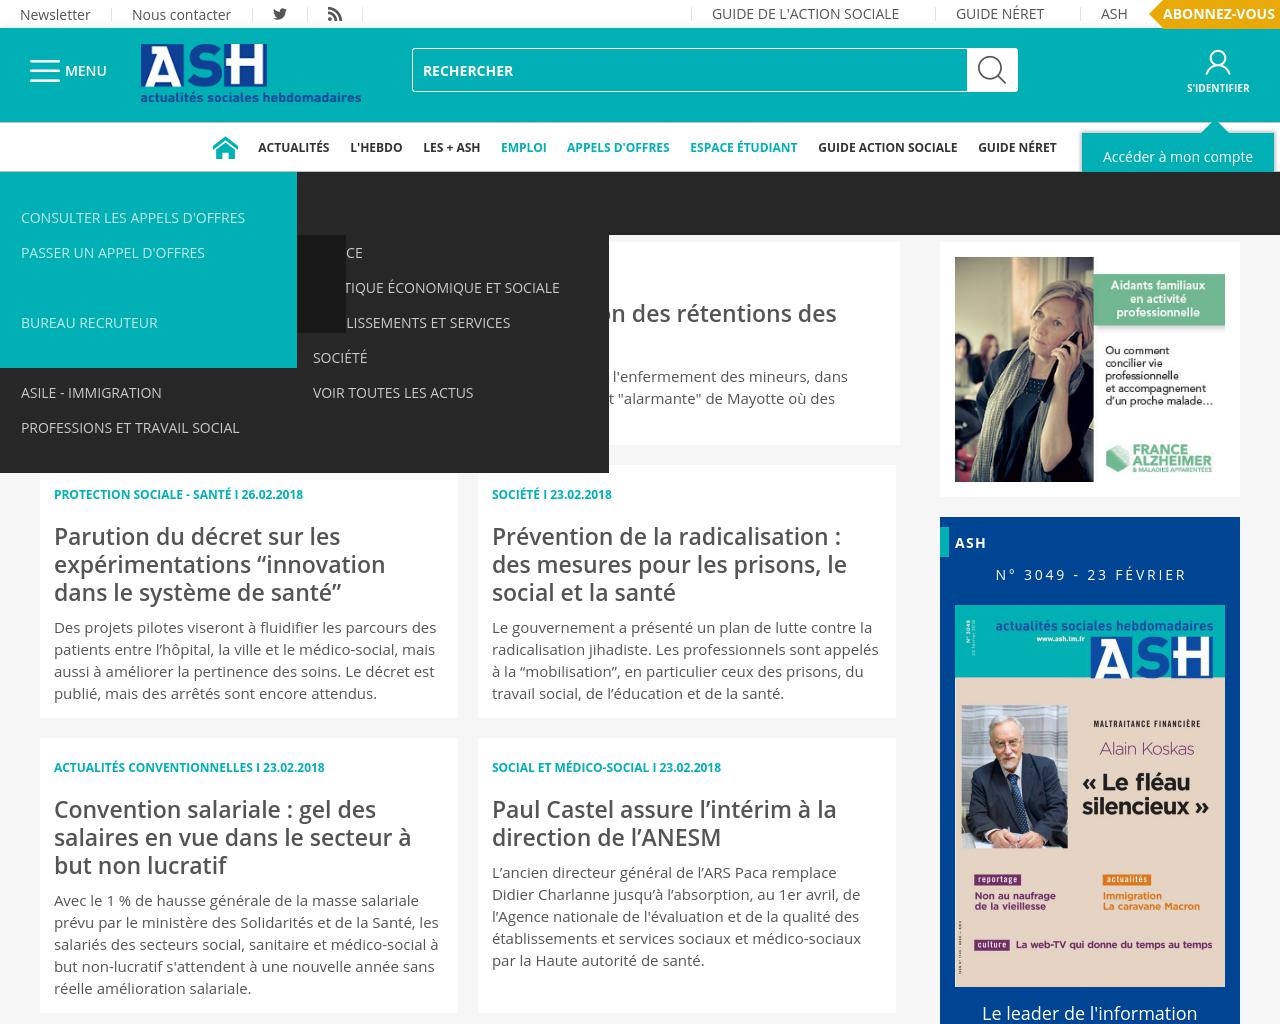Click the France Alzheimer ad image
The width and height of the screenshot is (1280, 1024).
pyautogui.click(x=1089, y=369)
